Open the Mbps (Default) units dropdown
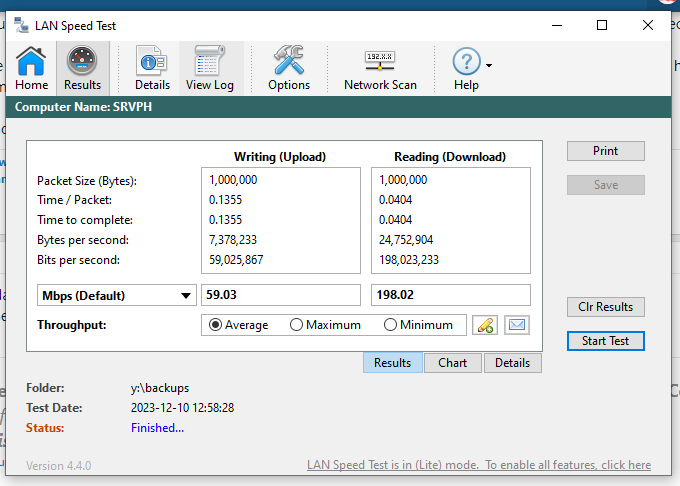This screenshot has height=486, width=680. [117, 295]
